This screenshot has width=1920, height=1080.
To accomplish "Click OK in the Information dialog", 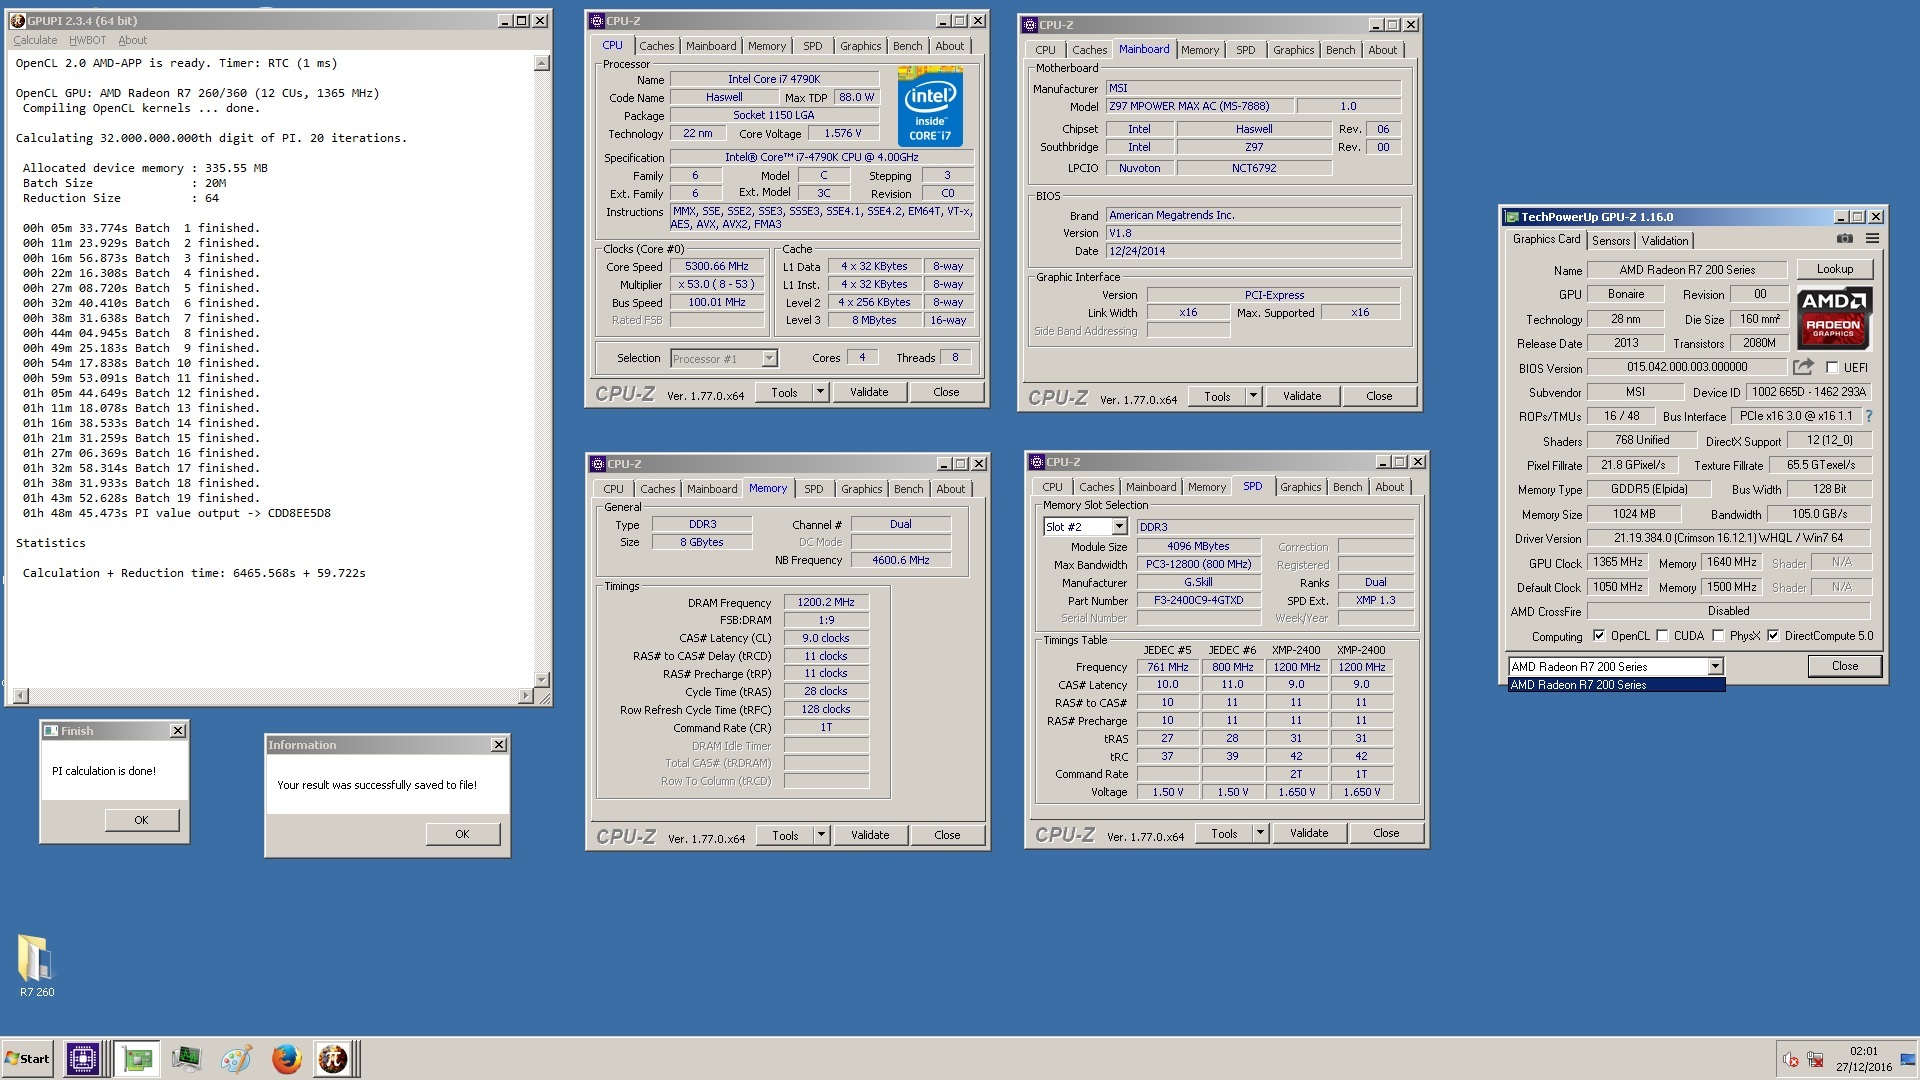I will [462, 834].
